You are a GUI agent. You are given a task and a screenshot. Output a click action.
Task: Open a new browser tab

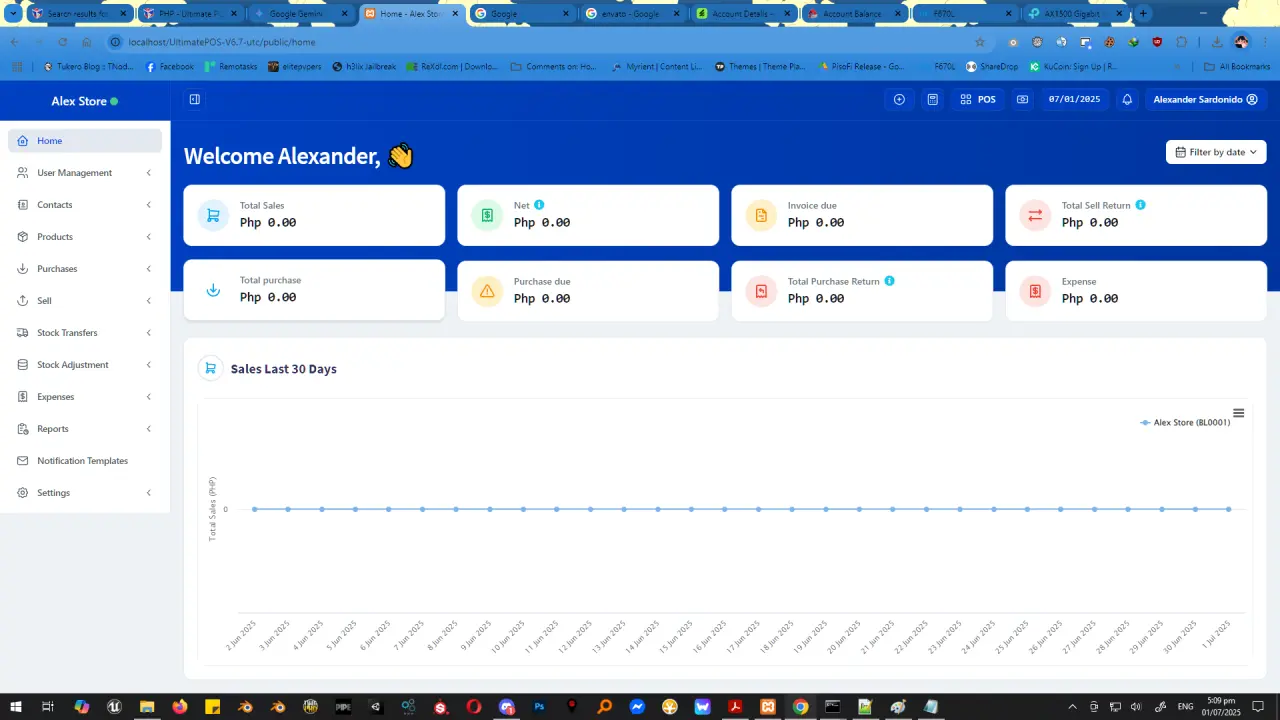[x=1143, y=14]
